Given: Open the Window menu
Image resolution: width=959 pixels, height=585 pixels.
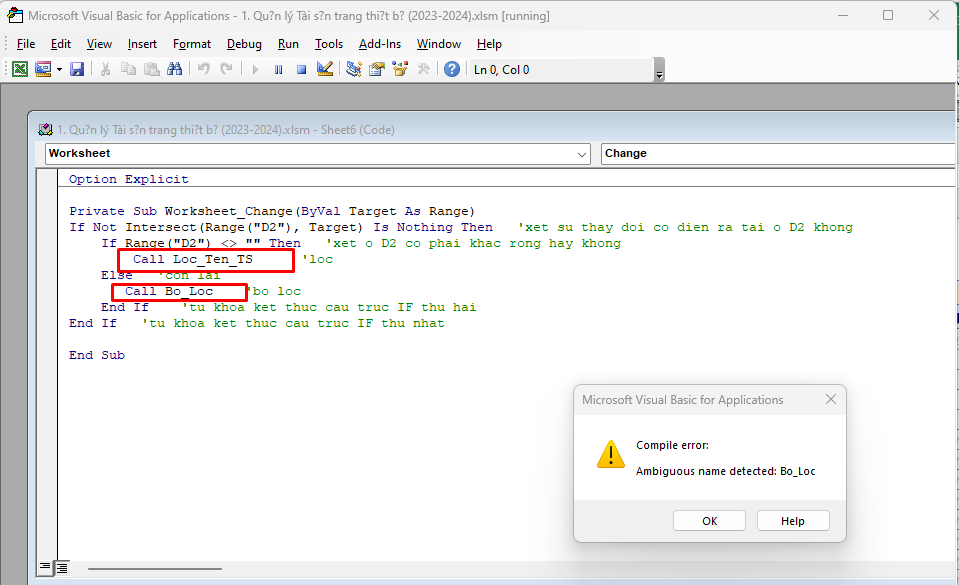Looking at the screenshot, I should pyautogui.click(x=439, y=44).
